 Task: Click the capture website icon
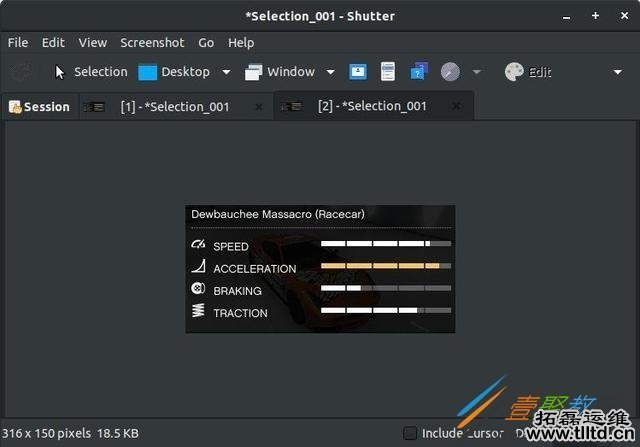[x=419, y=72]
